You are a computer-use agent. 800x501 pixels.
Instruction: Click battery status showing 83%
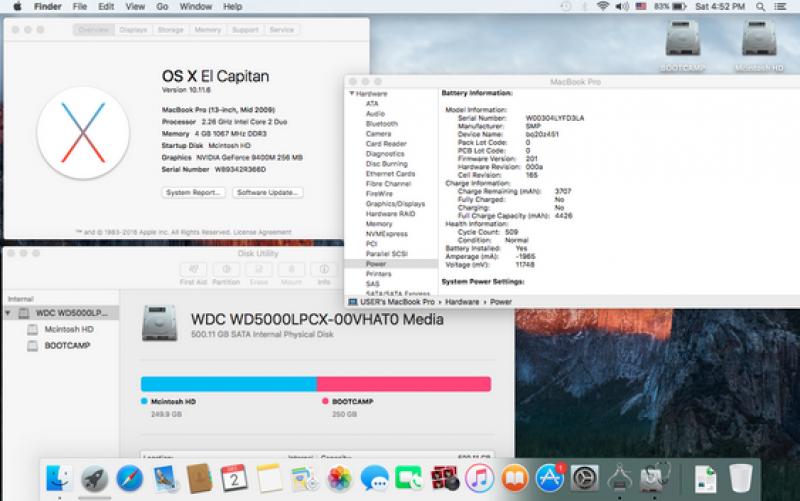point(670,7)
